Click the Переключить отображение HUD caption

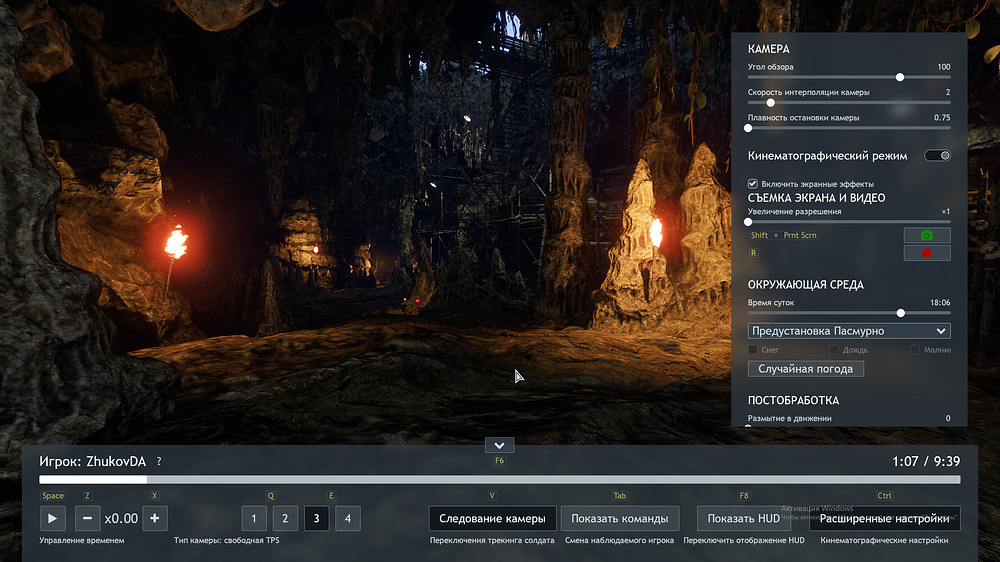point(744,540)
